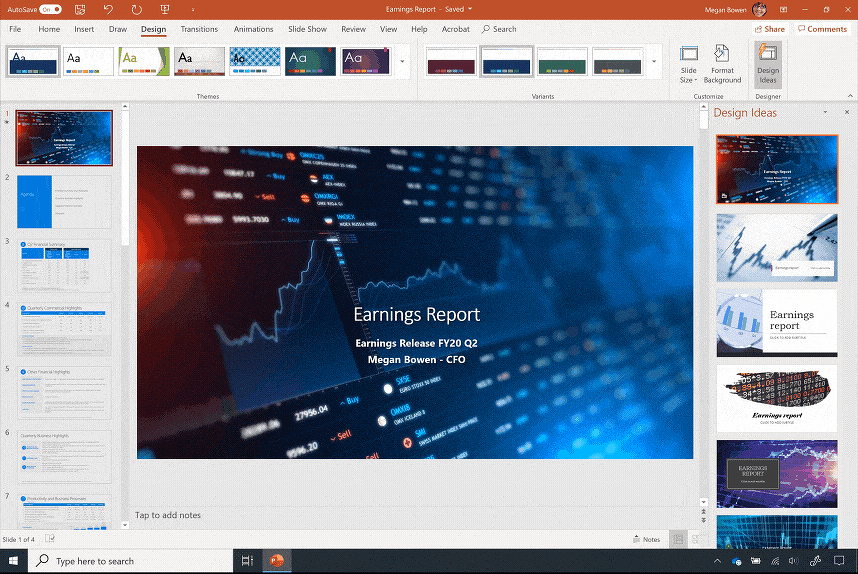
Task: Open the Slide Size dropdown
Action: click(688, 65)
